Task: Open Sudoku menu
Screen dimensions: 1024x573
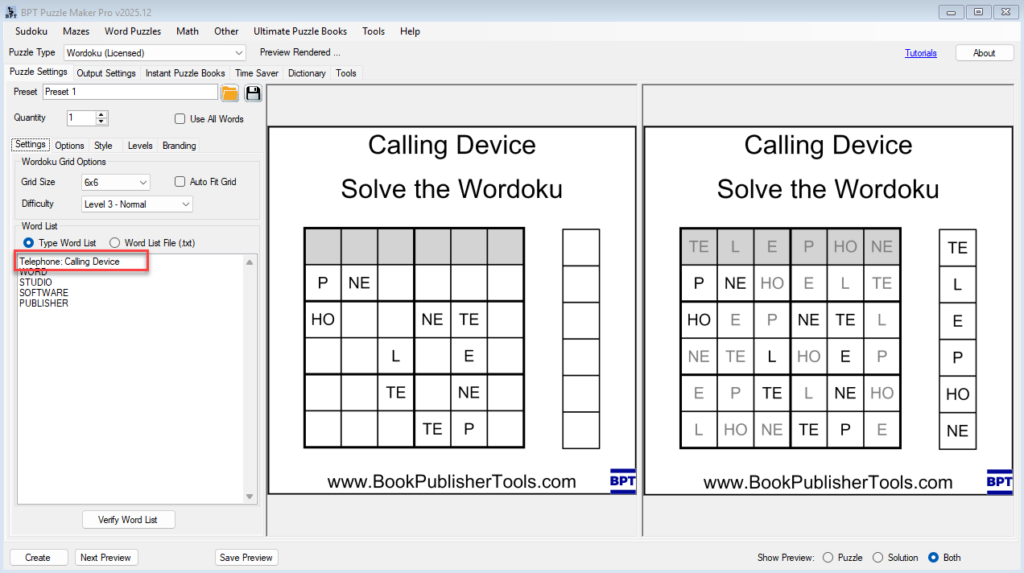Action: [x=31, y=31]
